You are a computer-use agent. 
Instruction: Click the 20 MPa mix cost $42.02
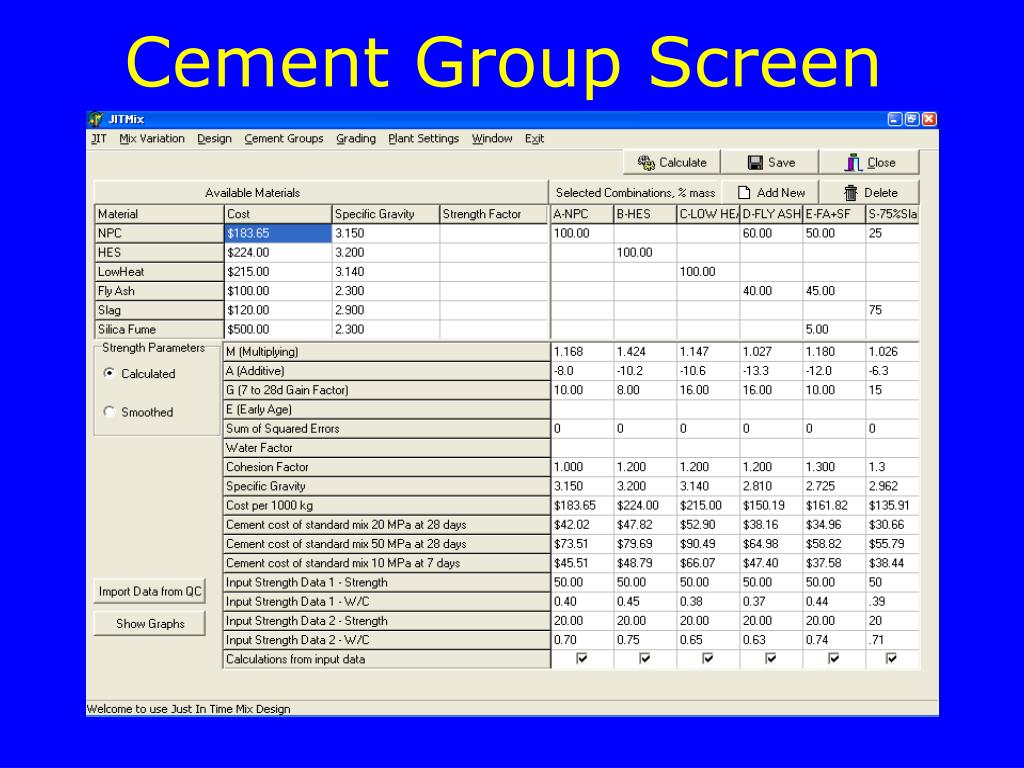[x=582, y=524]
